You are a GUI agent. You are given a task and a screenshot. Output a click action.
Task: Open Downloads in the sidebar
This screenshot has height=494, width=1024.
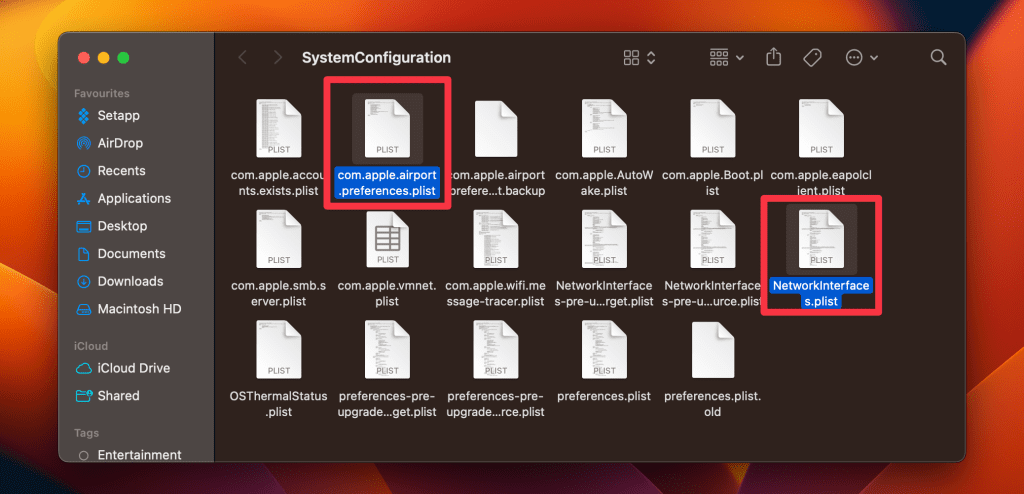118,281
